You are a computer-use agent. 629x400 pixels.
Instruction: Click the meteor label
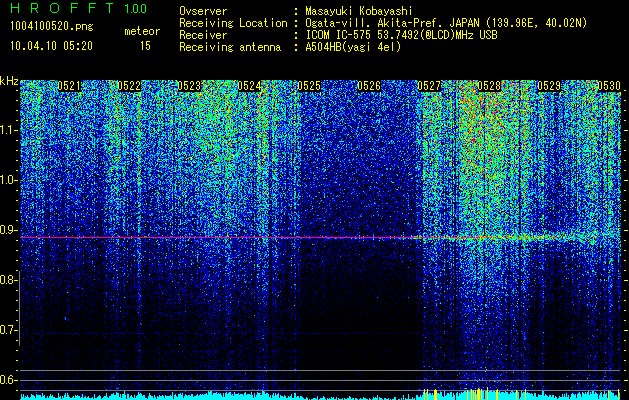(x=142, y=31)
